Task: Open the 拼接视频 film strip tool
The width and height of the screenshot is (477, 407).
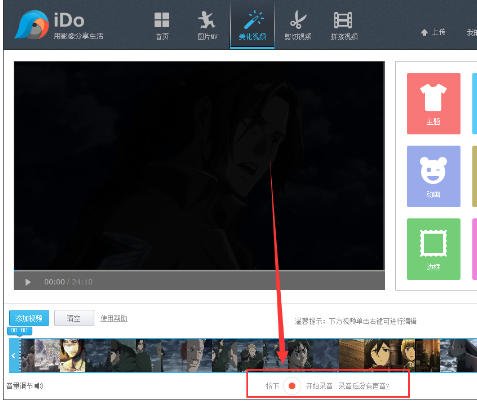Action: pos(344,26)
